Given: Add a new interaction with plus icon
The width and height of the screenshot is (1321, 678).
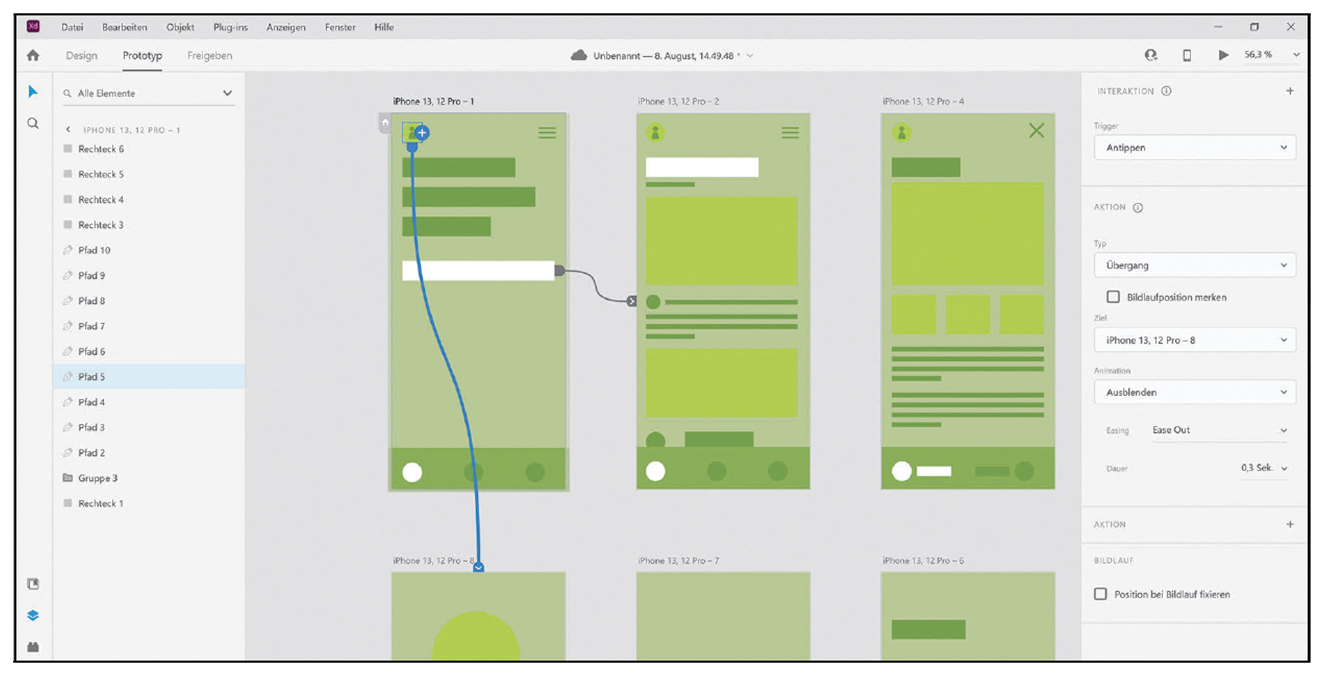Looking at the screenshot, I should pos(1289,91).
